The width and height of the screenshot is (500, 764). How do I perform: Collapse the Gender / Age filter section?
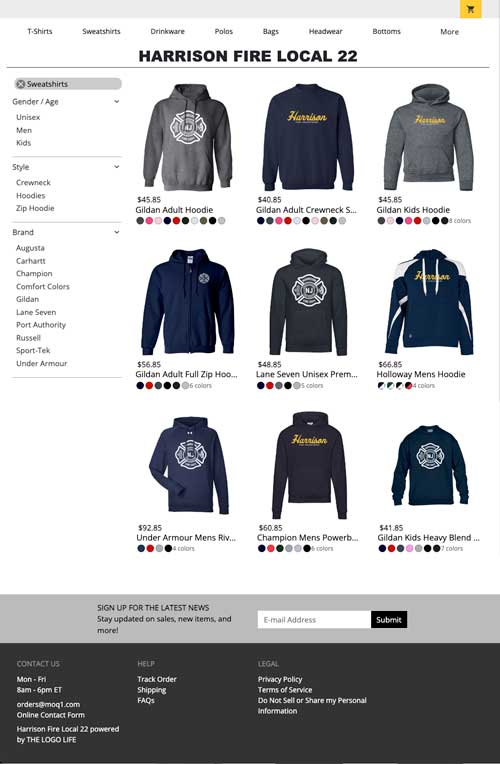[116, 101]
